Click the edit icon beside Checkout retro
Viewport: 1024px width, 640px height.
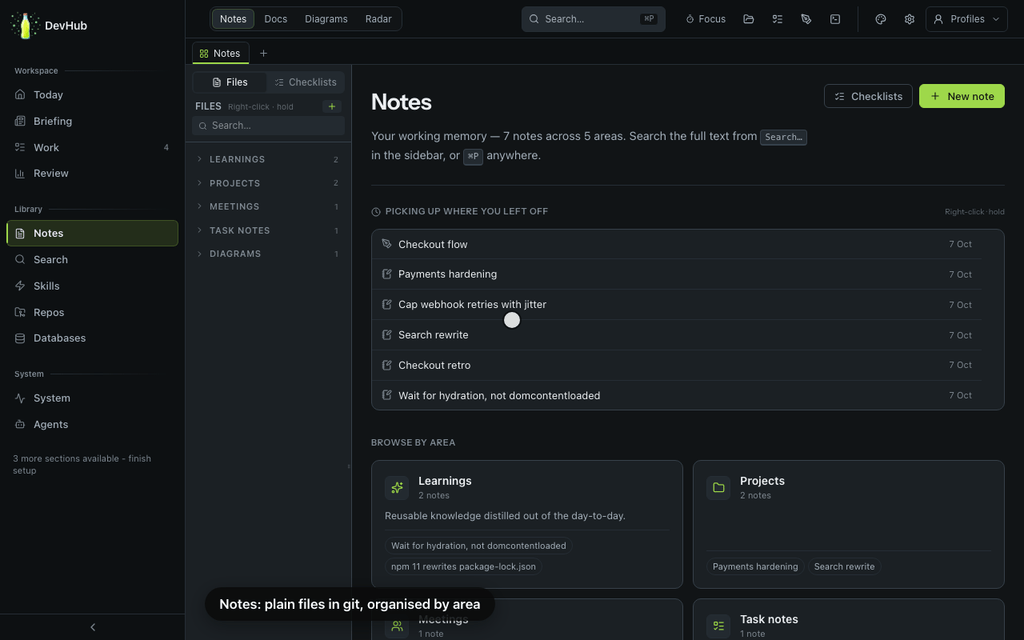coord(387,364)
